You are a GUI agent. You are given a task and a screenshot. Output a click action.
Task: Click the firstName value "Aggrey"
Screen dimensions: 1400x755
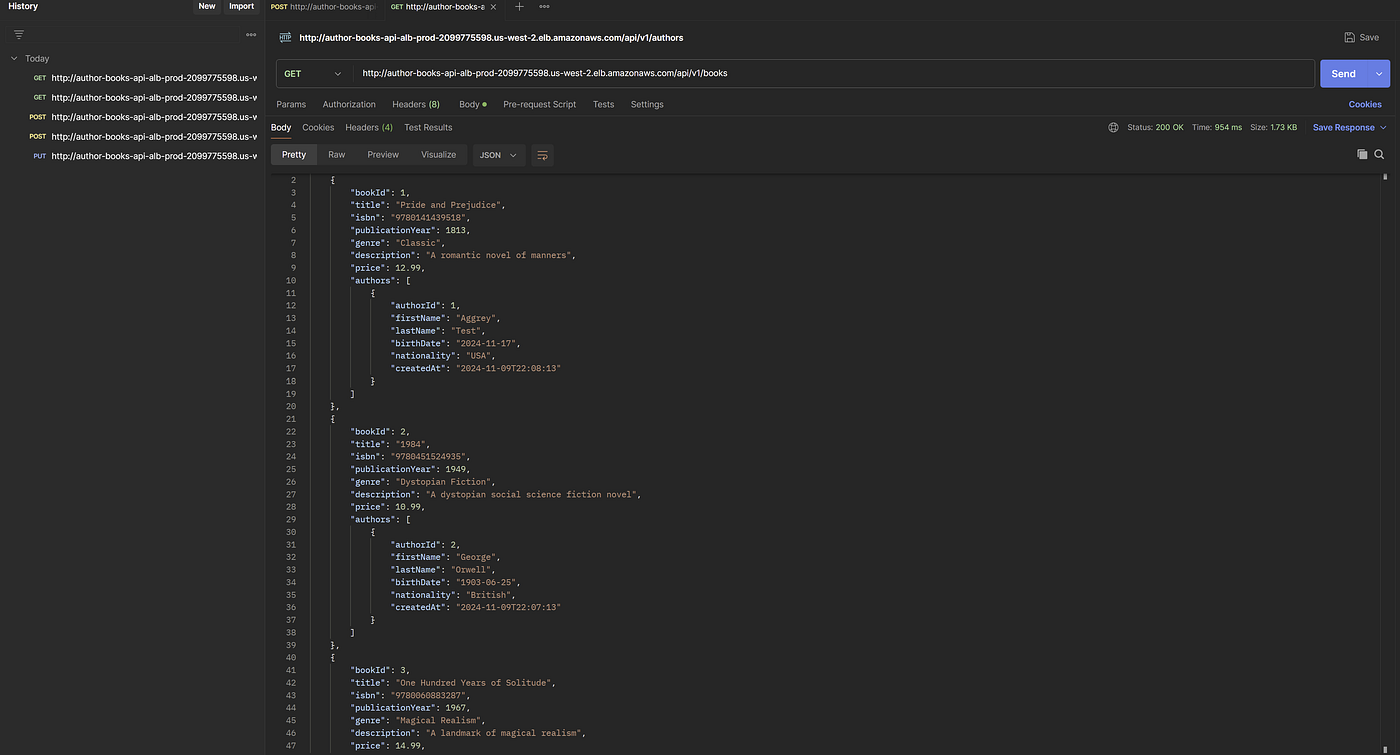(478, 318)
